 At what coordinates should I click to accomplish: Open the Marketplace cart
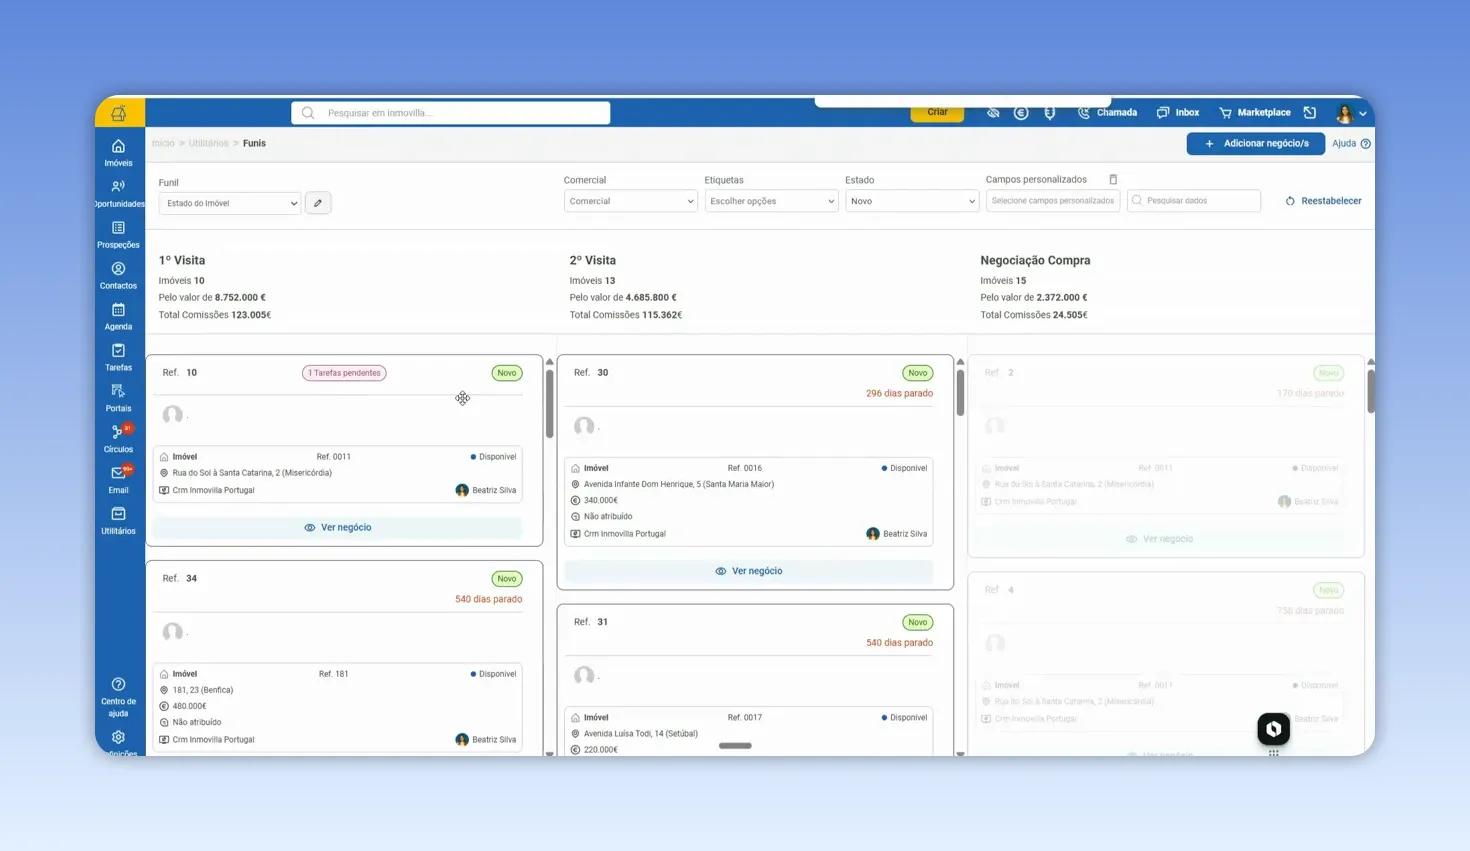(x=1254, y=113)
